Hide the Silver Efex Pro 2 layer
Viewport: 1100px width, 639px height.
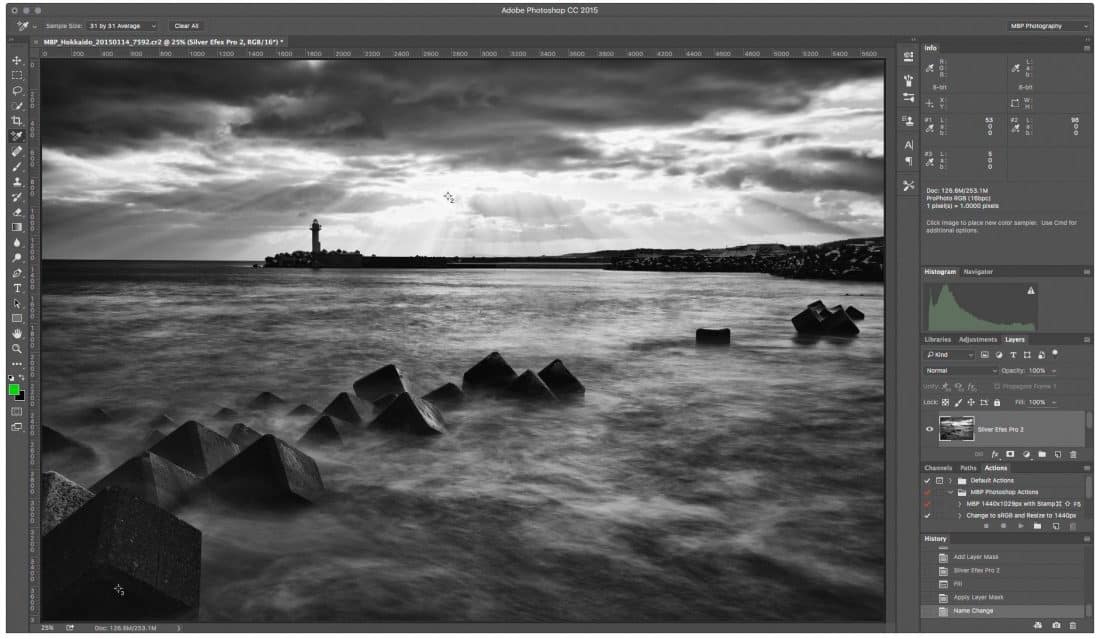pos(930,429)
